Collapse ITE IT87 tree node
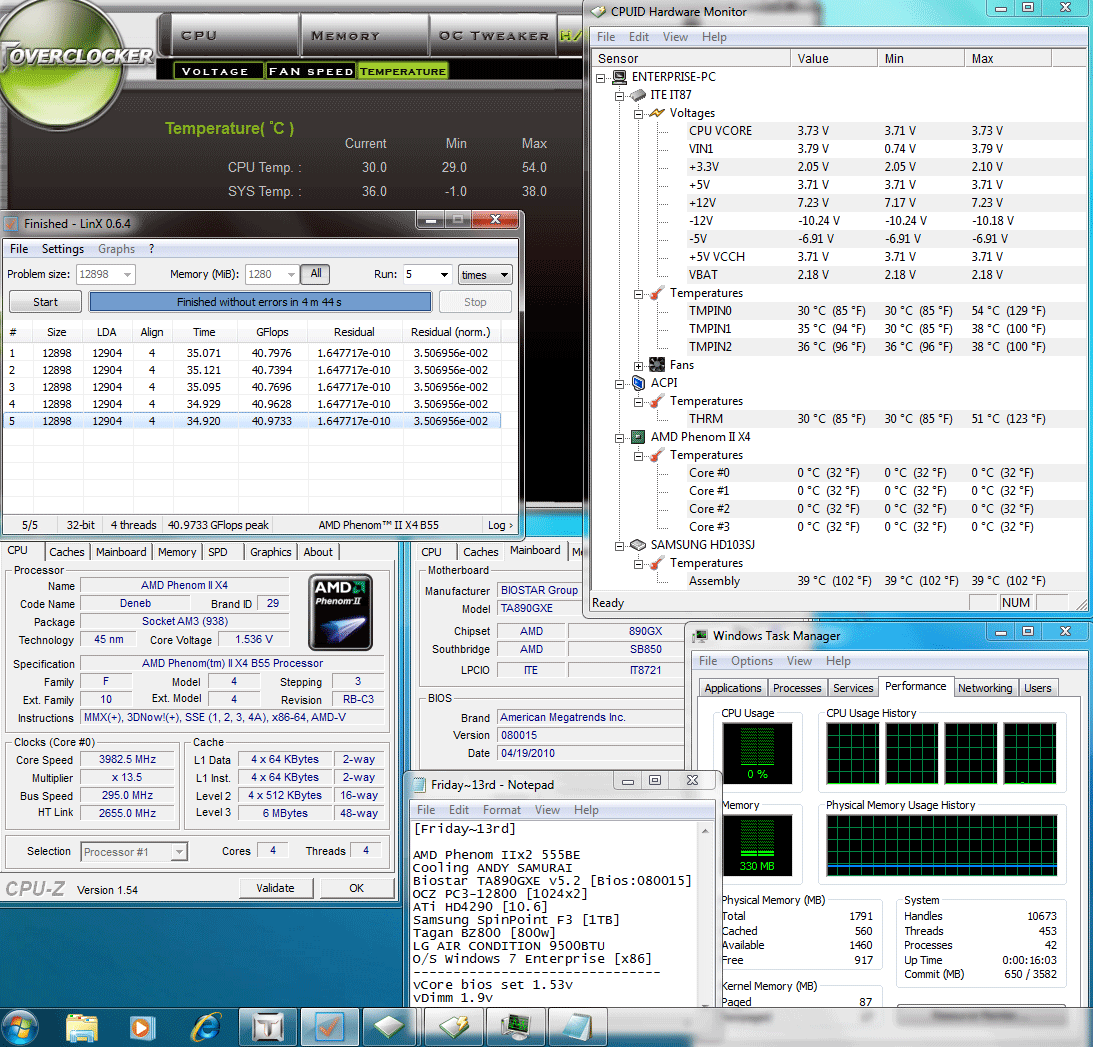 [x=620, y=96]
